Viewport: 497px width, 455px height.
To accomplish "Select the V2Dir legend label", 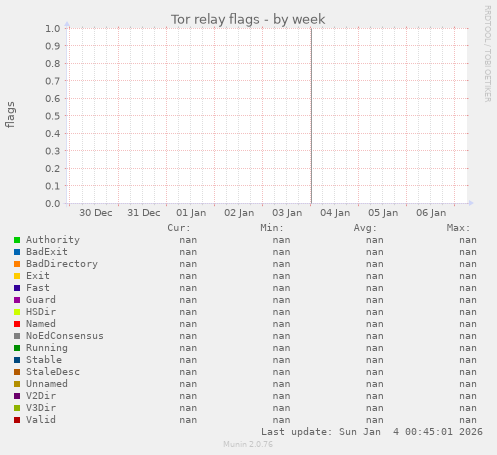I will [41, 396].
